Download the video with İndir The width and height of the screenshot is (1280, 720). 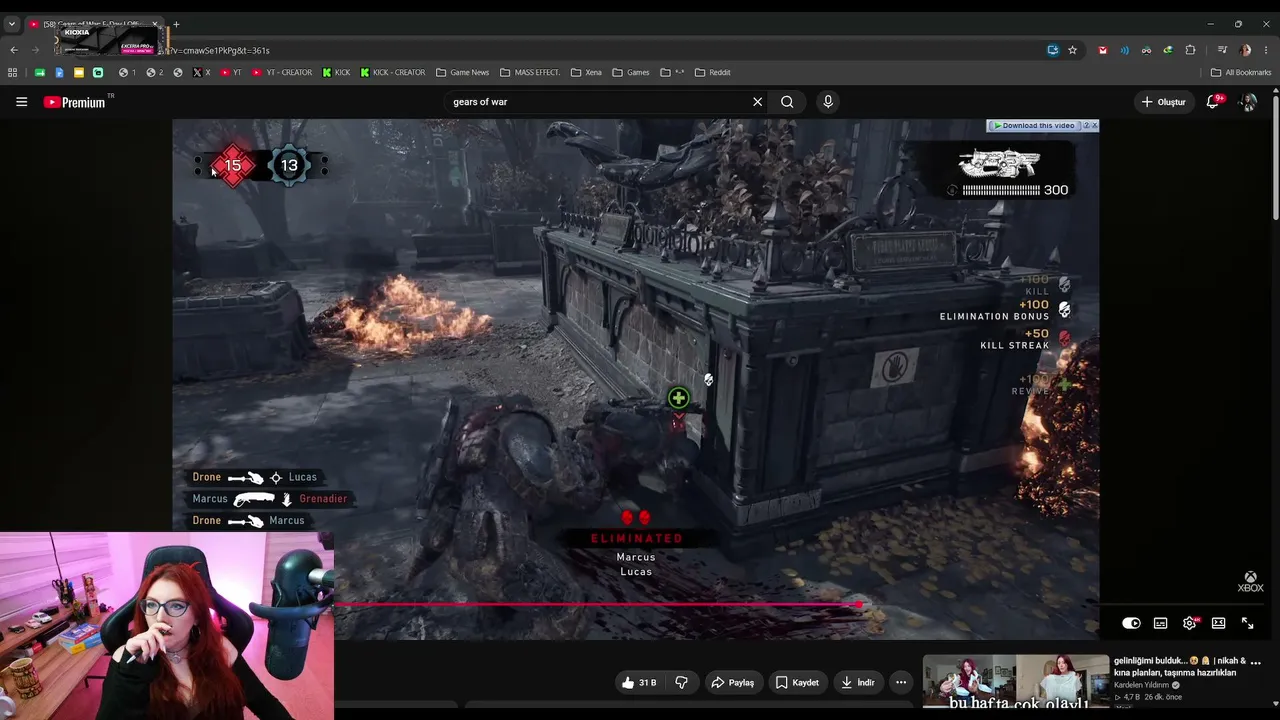click(858, 682)
